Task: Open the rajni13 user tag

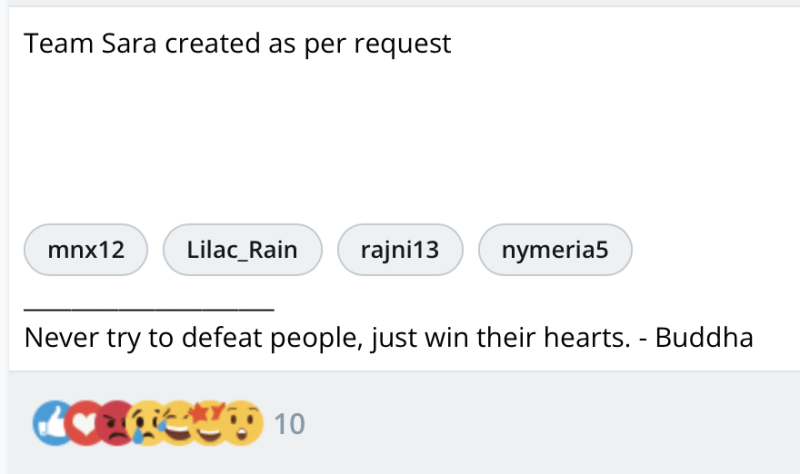Action: pos(400,250)
